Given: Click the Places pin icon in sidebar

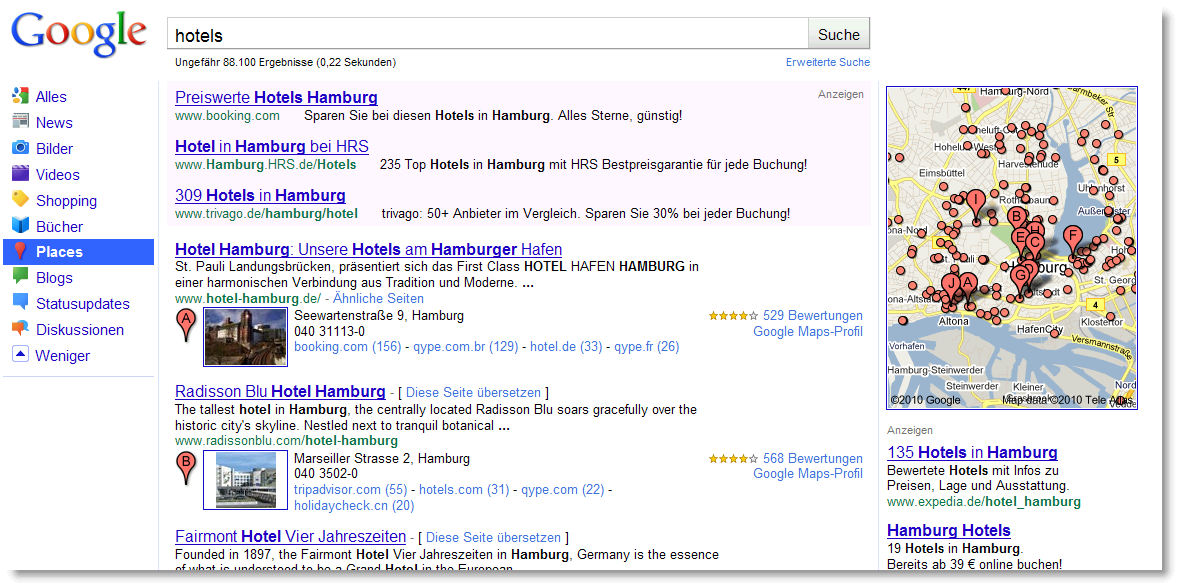Looking at the screenshot, I should tap(20, 252).
